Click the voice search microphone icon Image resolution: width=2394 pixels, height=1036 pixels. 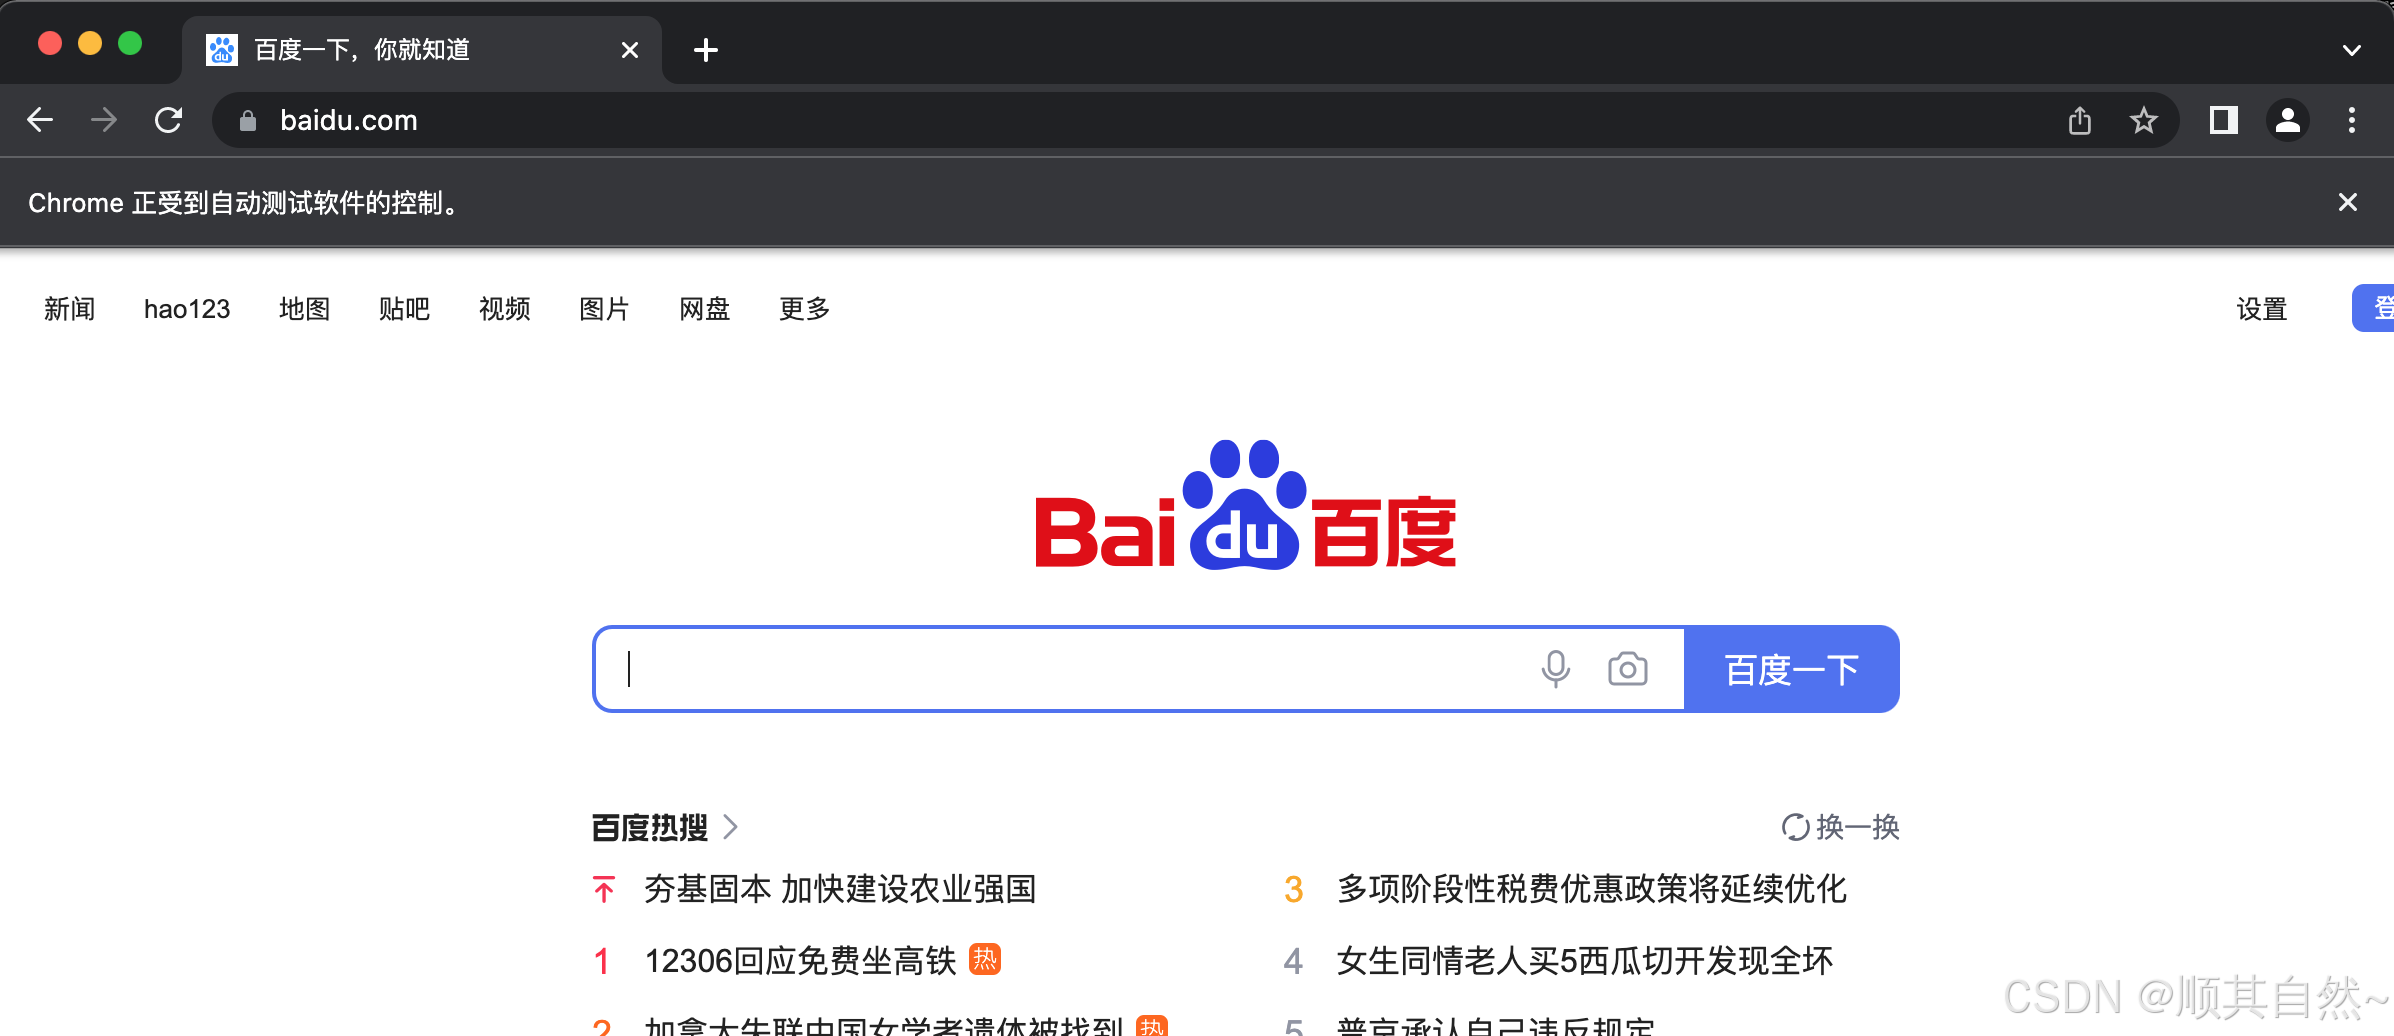click(1555, 669)
